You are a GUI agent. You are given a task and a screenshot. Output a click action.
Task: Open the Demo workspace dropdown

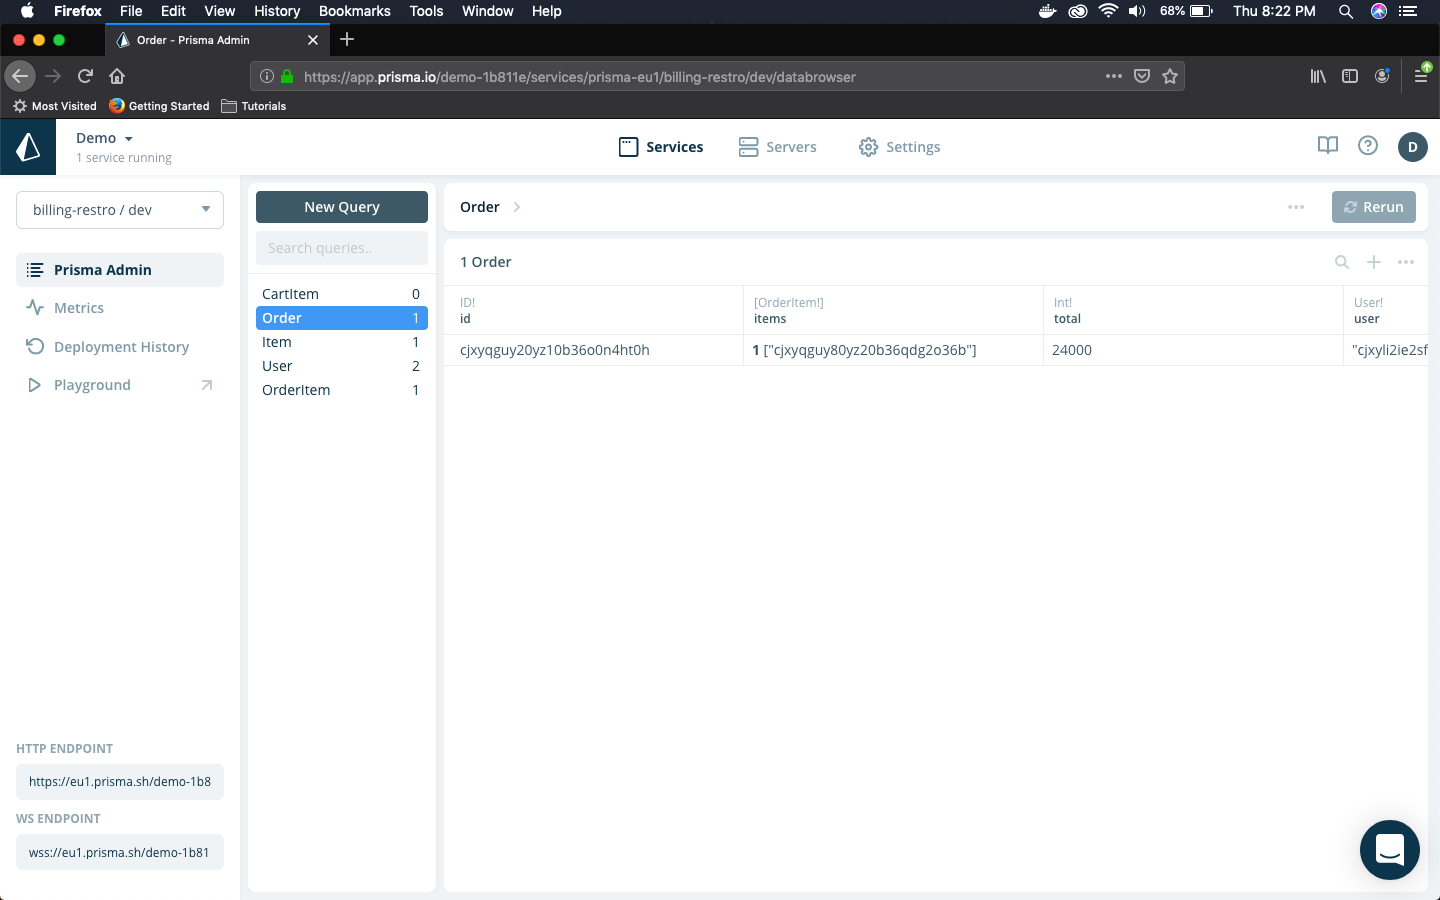(104, 138)
